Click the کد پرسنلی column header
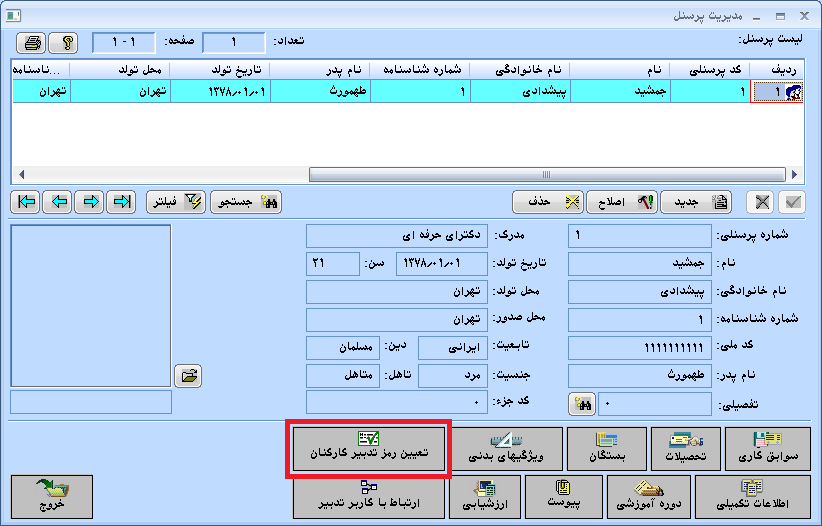This screenshot has width=822, height=526. pos(711,70)
